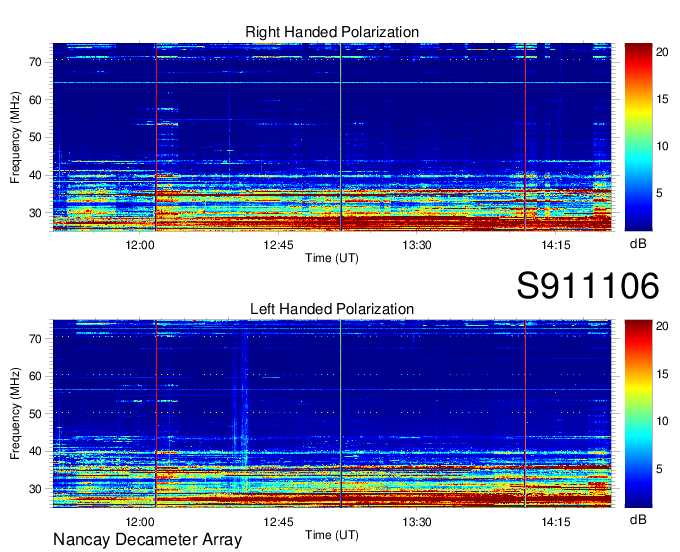This screenshot has height=552, width=680.
Task: Click the 12:45 tick under the upper plot
Action: tap(278, 245)
